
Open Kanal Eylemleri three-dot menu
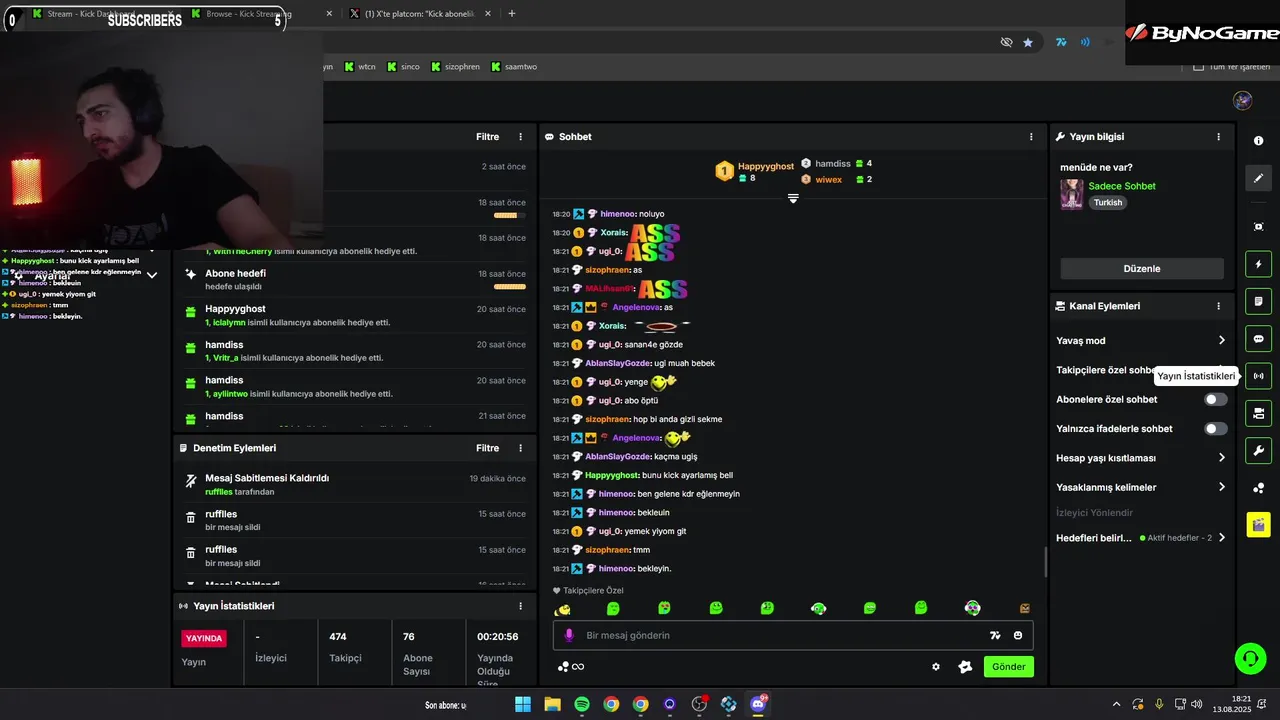click(x=1218, y=306)
